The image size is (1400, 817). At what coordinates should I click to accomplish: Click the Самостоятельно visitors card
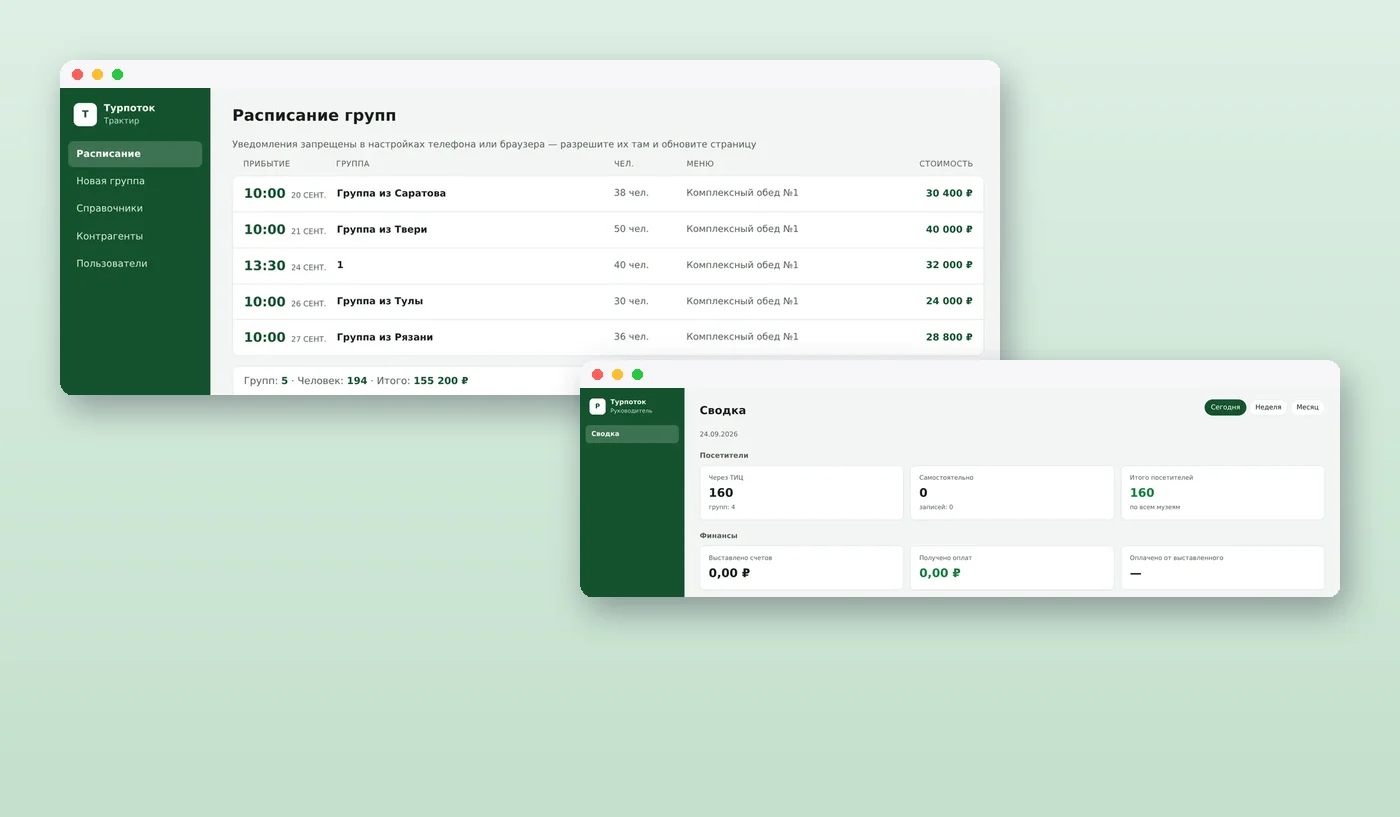tap(1012, 492)
